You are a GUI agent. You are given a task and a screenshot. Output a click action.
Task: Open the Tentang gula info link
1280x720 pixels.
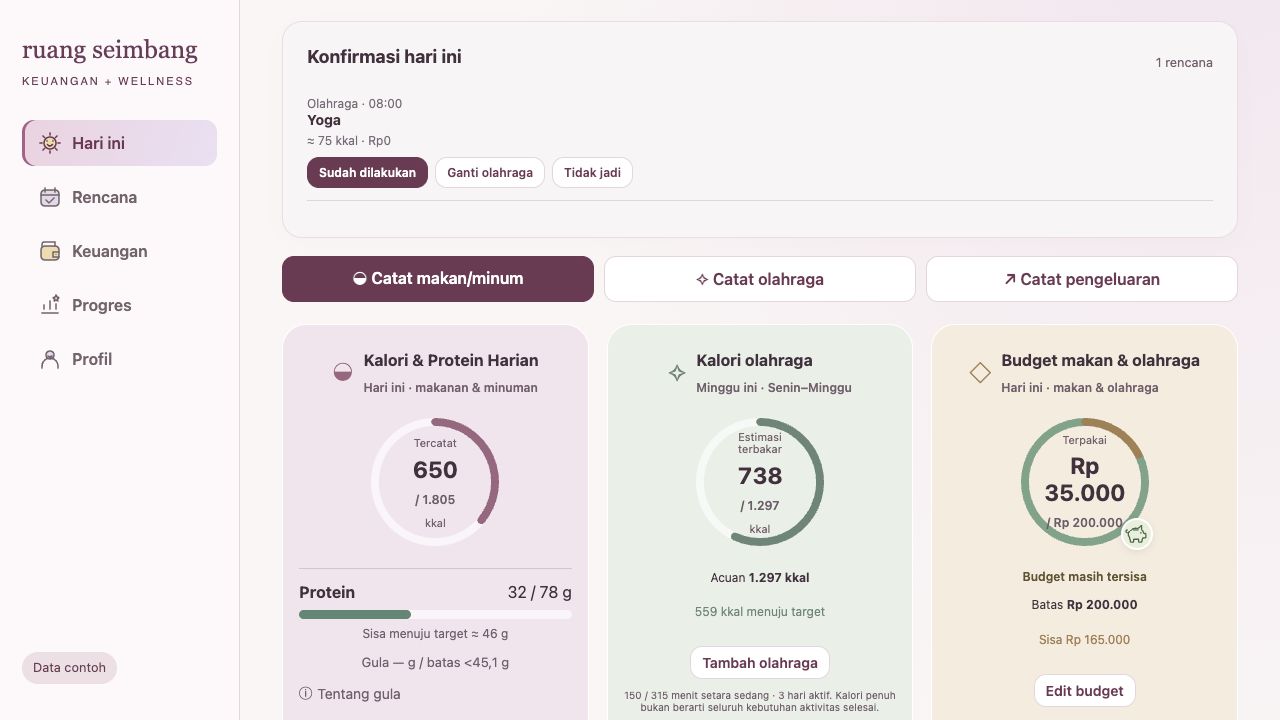click(350, 694)
